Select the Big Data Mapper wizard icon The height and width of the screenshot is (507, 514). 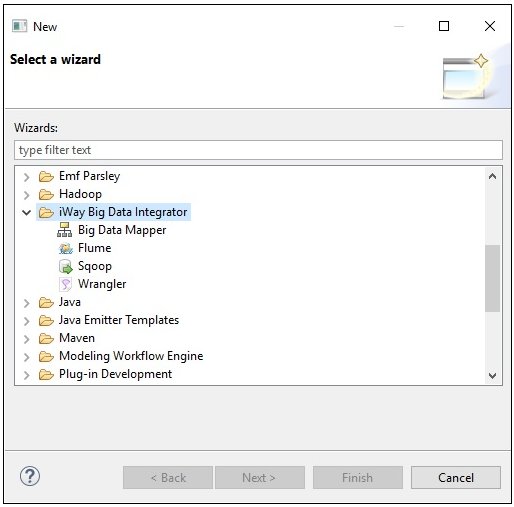pyautogui.click(x=64, y=230)
